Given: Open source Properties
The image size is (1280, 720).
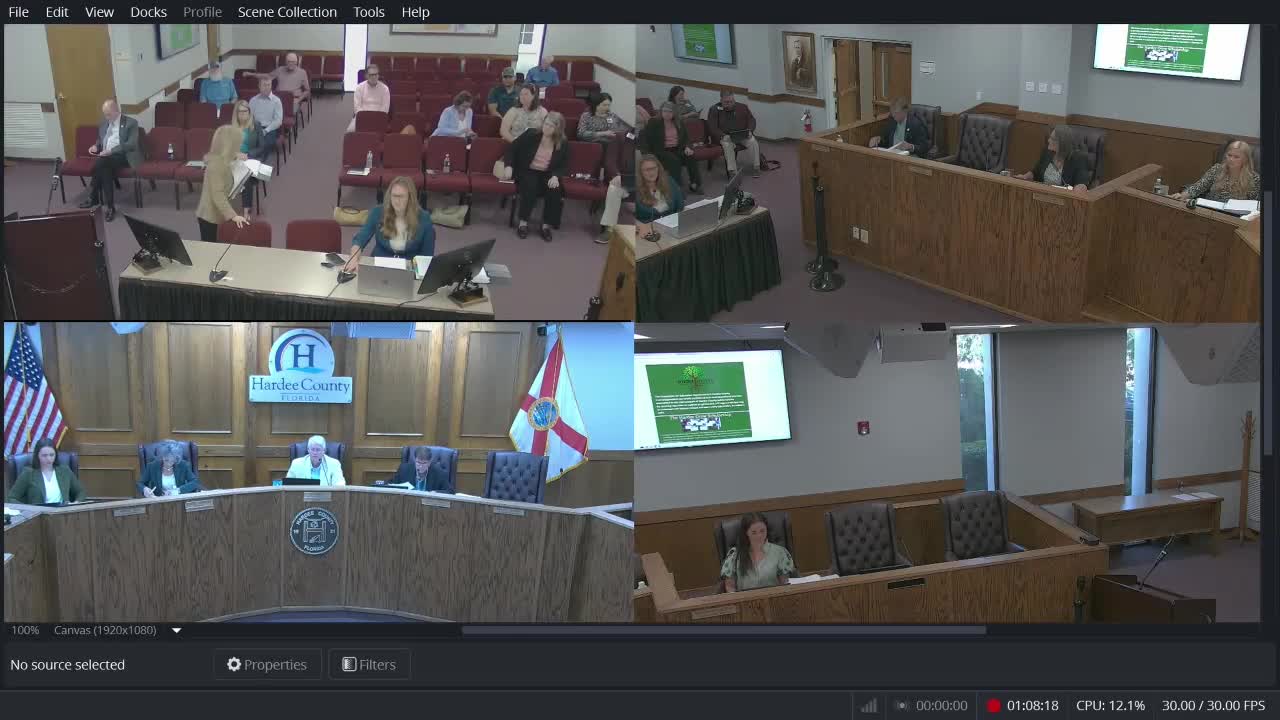Looking at the screenshot, I should click(267, 665).
